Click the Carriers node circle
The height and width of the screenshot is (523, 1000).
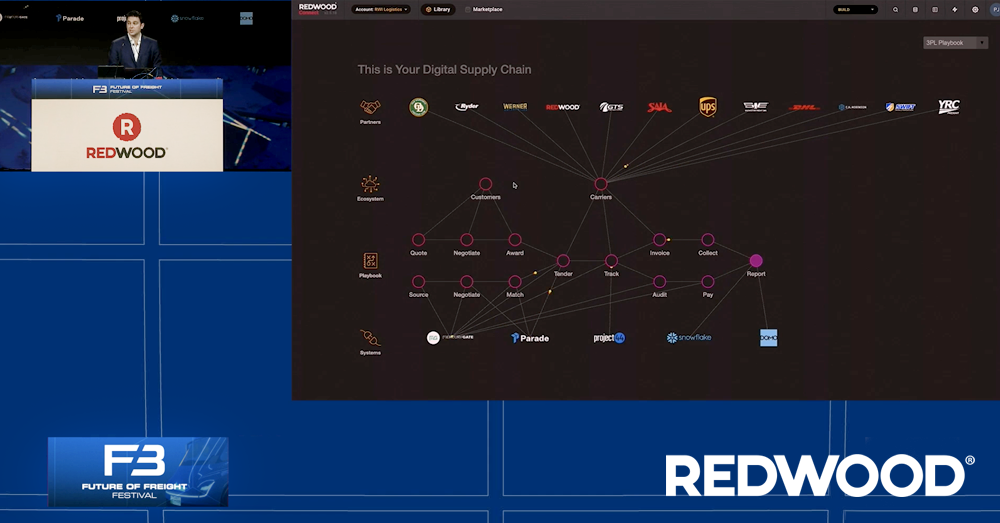click(601, 184)
